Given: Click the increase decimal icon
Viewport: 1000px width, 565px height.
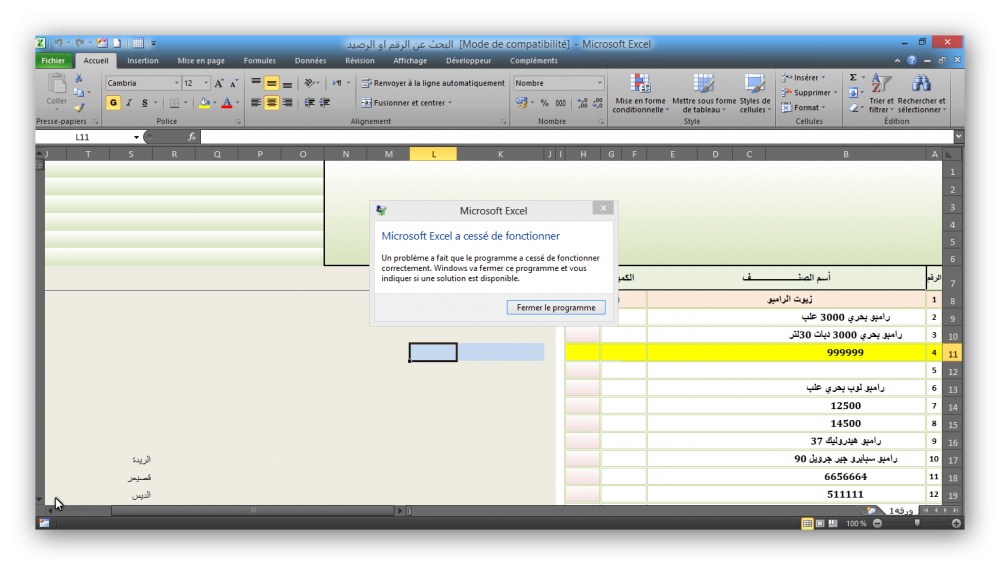Looking at the screenshot, I should click(582, 103).
